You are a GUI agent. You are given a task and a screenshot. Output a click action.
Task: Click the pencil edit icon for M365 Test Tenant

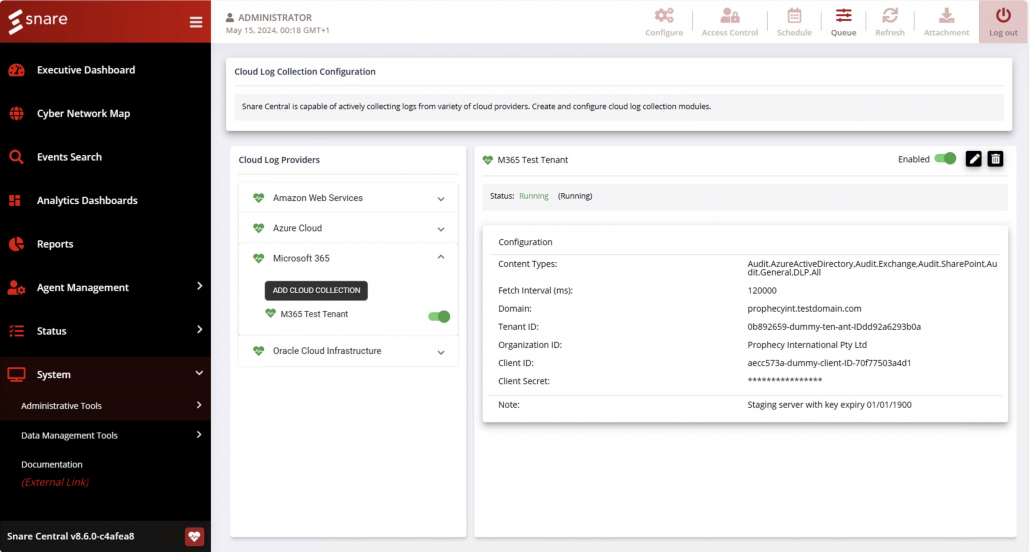coord(974,159)
